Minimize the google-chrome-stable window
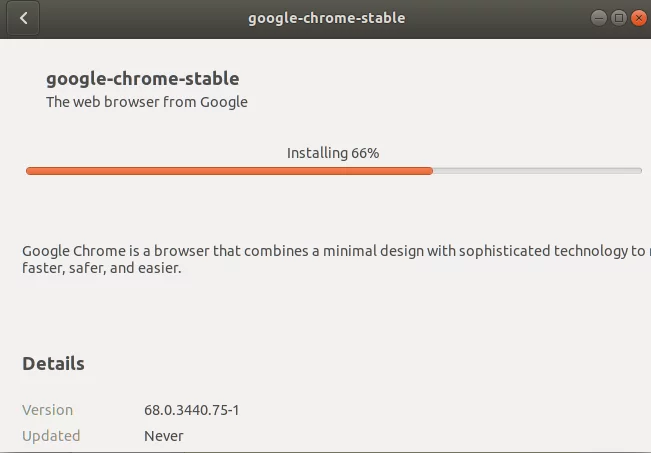This screenshot has width=651, height=453. 598,18
